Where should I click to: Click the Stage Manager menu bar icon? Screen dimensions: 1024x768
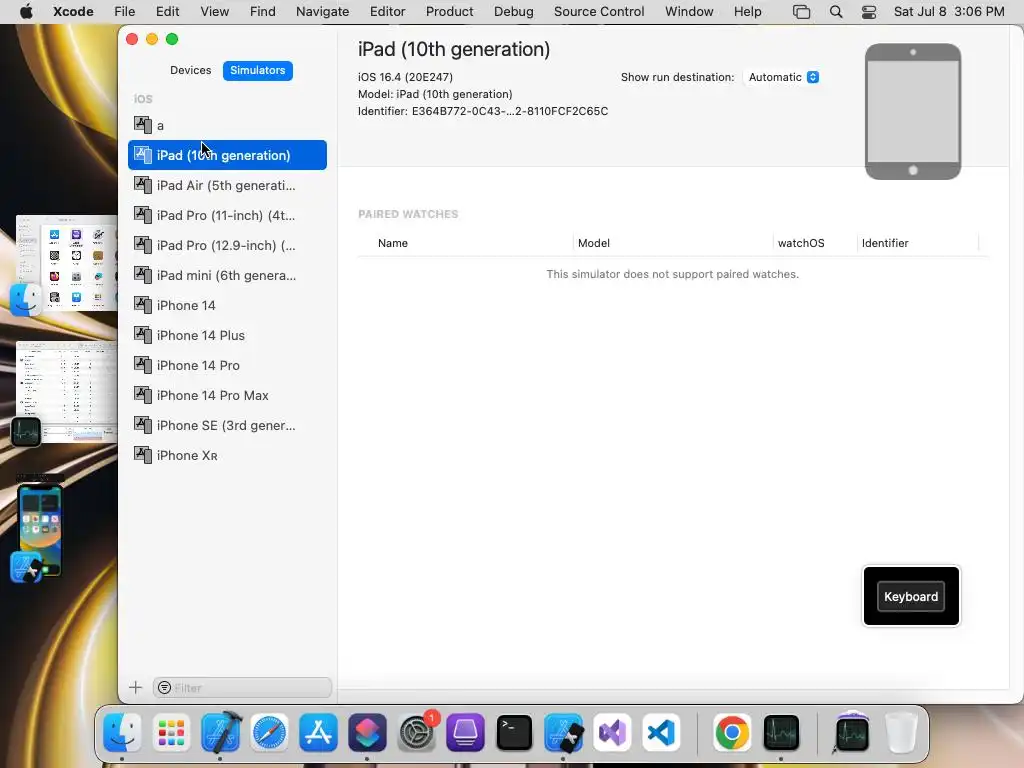click(x=801, y=12)
